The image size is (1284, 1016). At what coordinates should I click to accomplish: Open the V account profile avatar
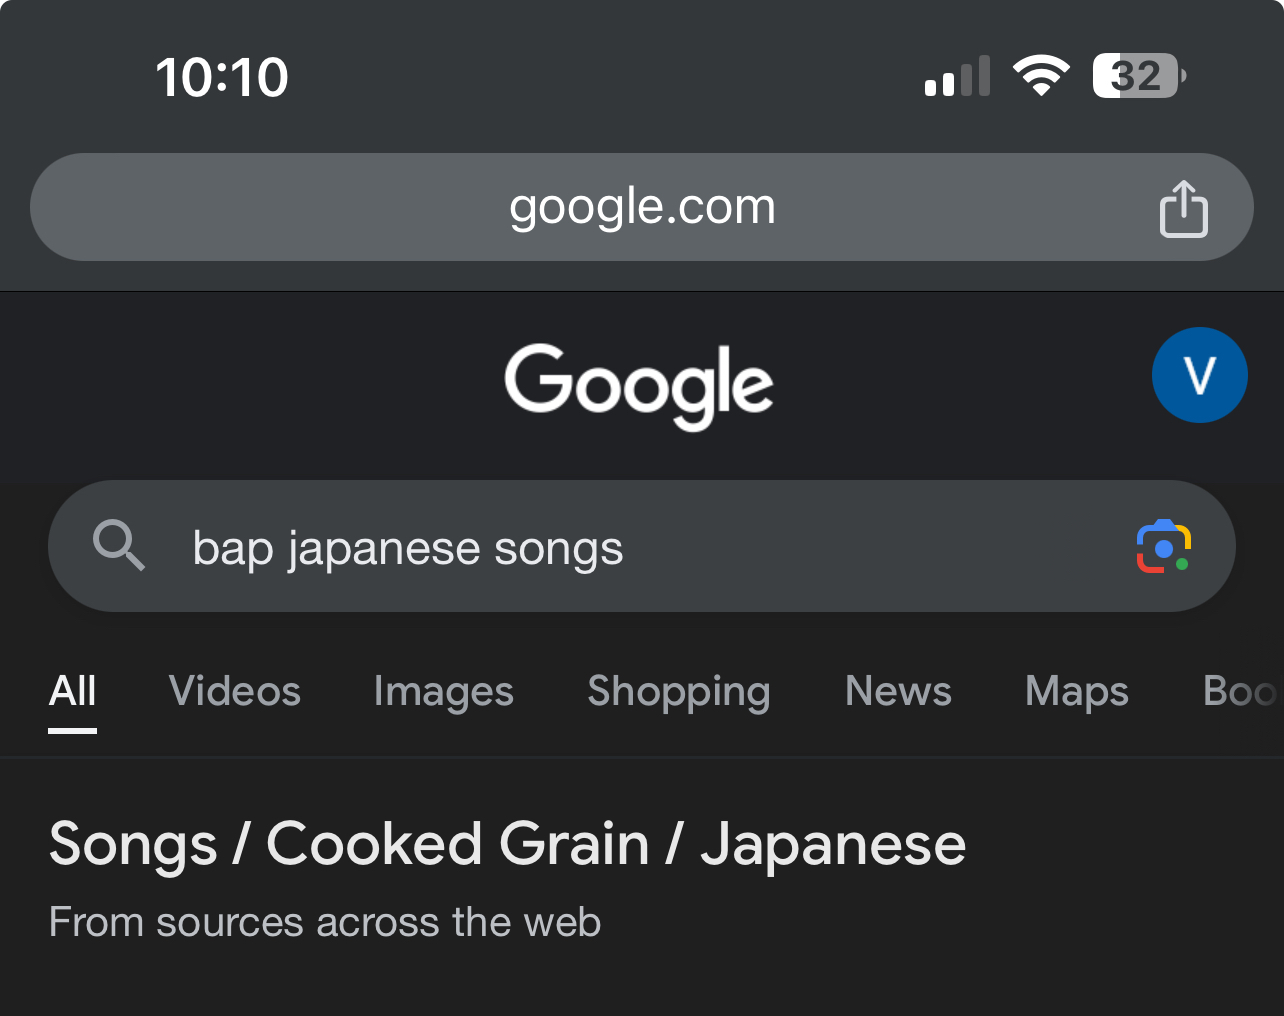1199,375
